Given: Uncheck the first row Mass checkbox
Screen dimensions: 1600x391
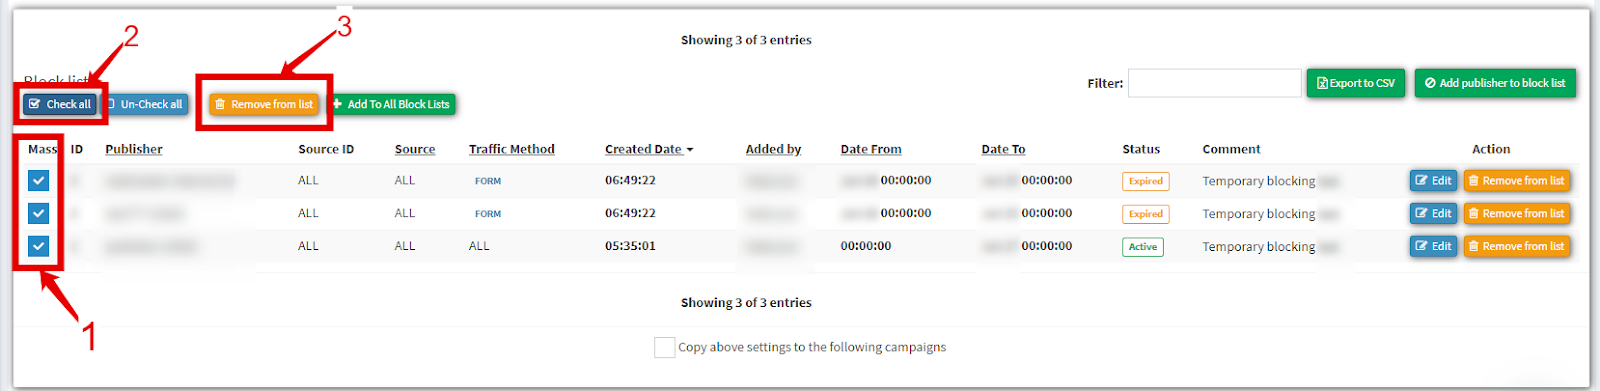Looking at the screenshot, I should 38,181.
